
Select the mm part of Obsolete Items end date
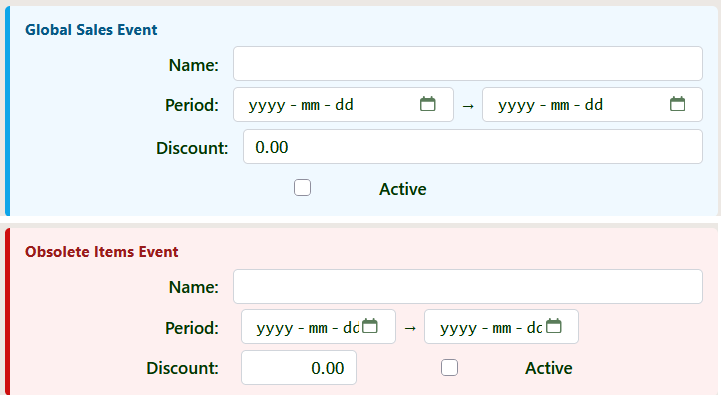pos(502,328)
